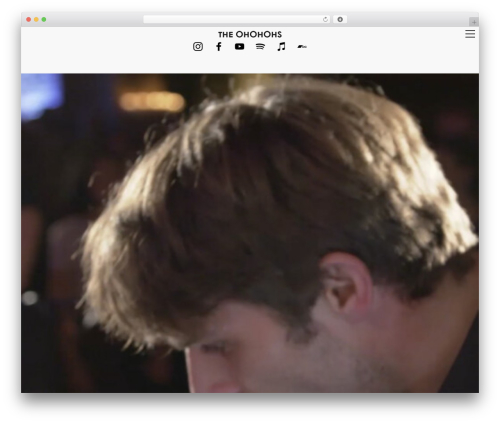The width and height of the screenshot is (500, 423).
Task: Close the browser window with red button
Action: (29, 19)
